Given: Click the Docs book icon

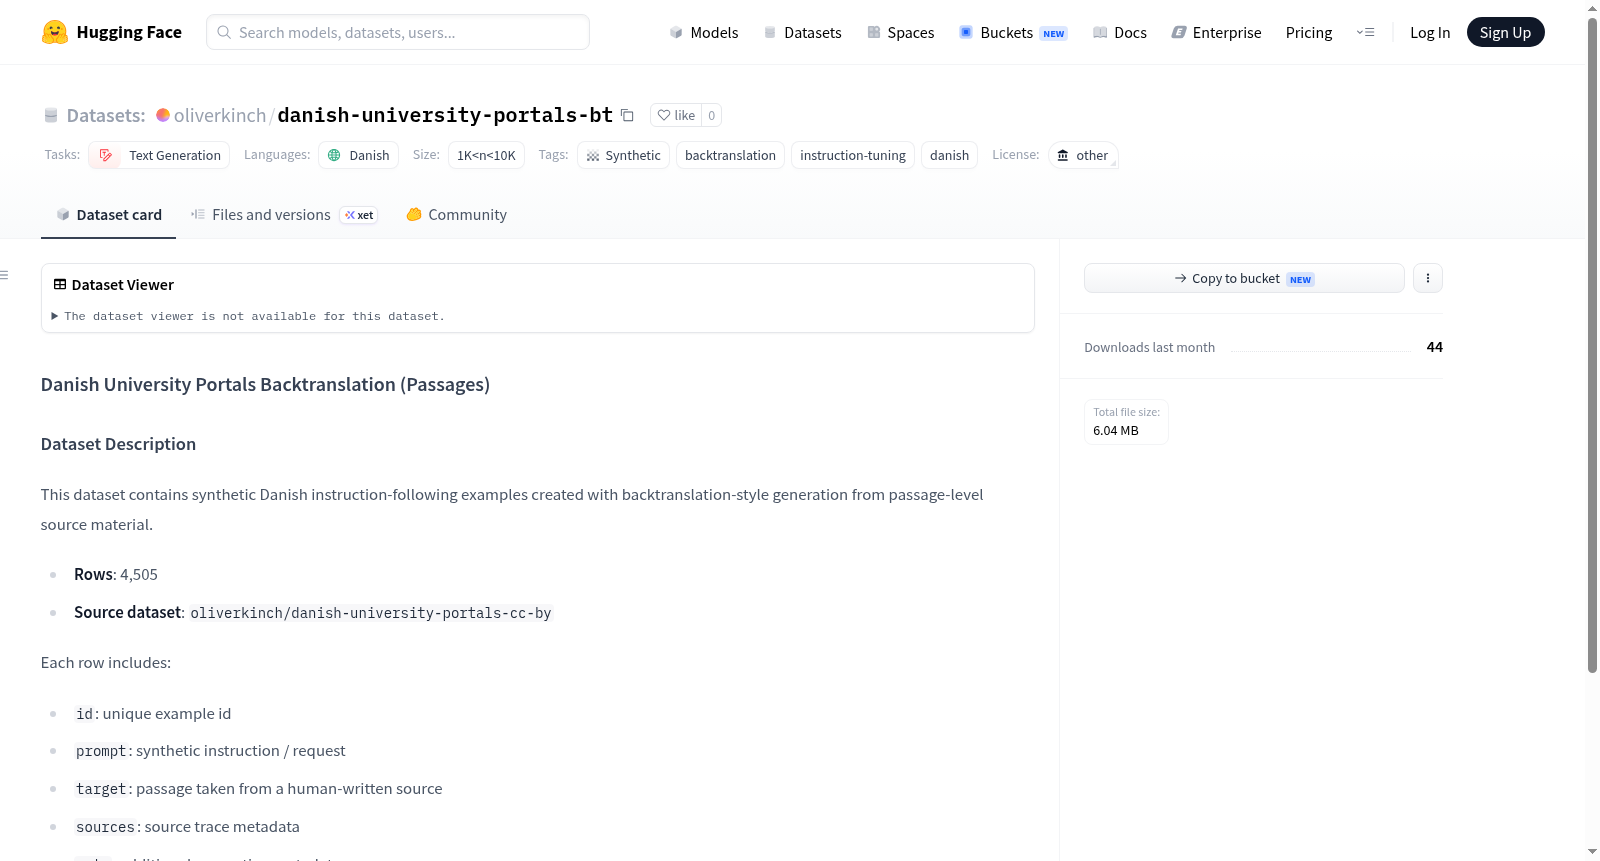Looking at the screenshot, I should point(1100,32).
